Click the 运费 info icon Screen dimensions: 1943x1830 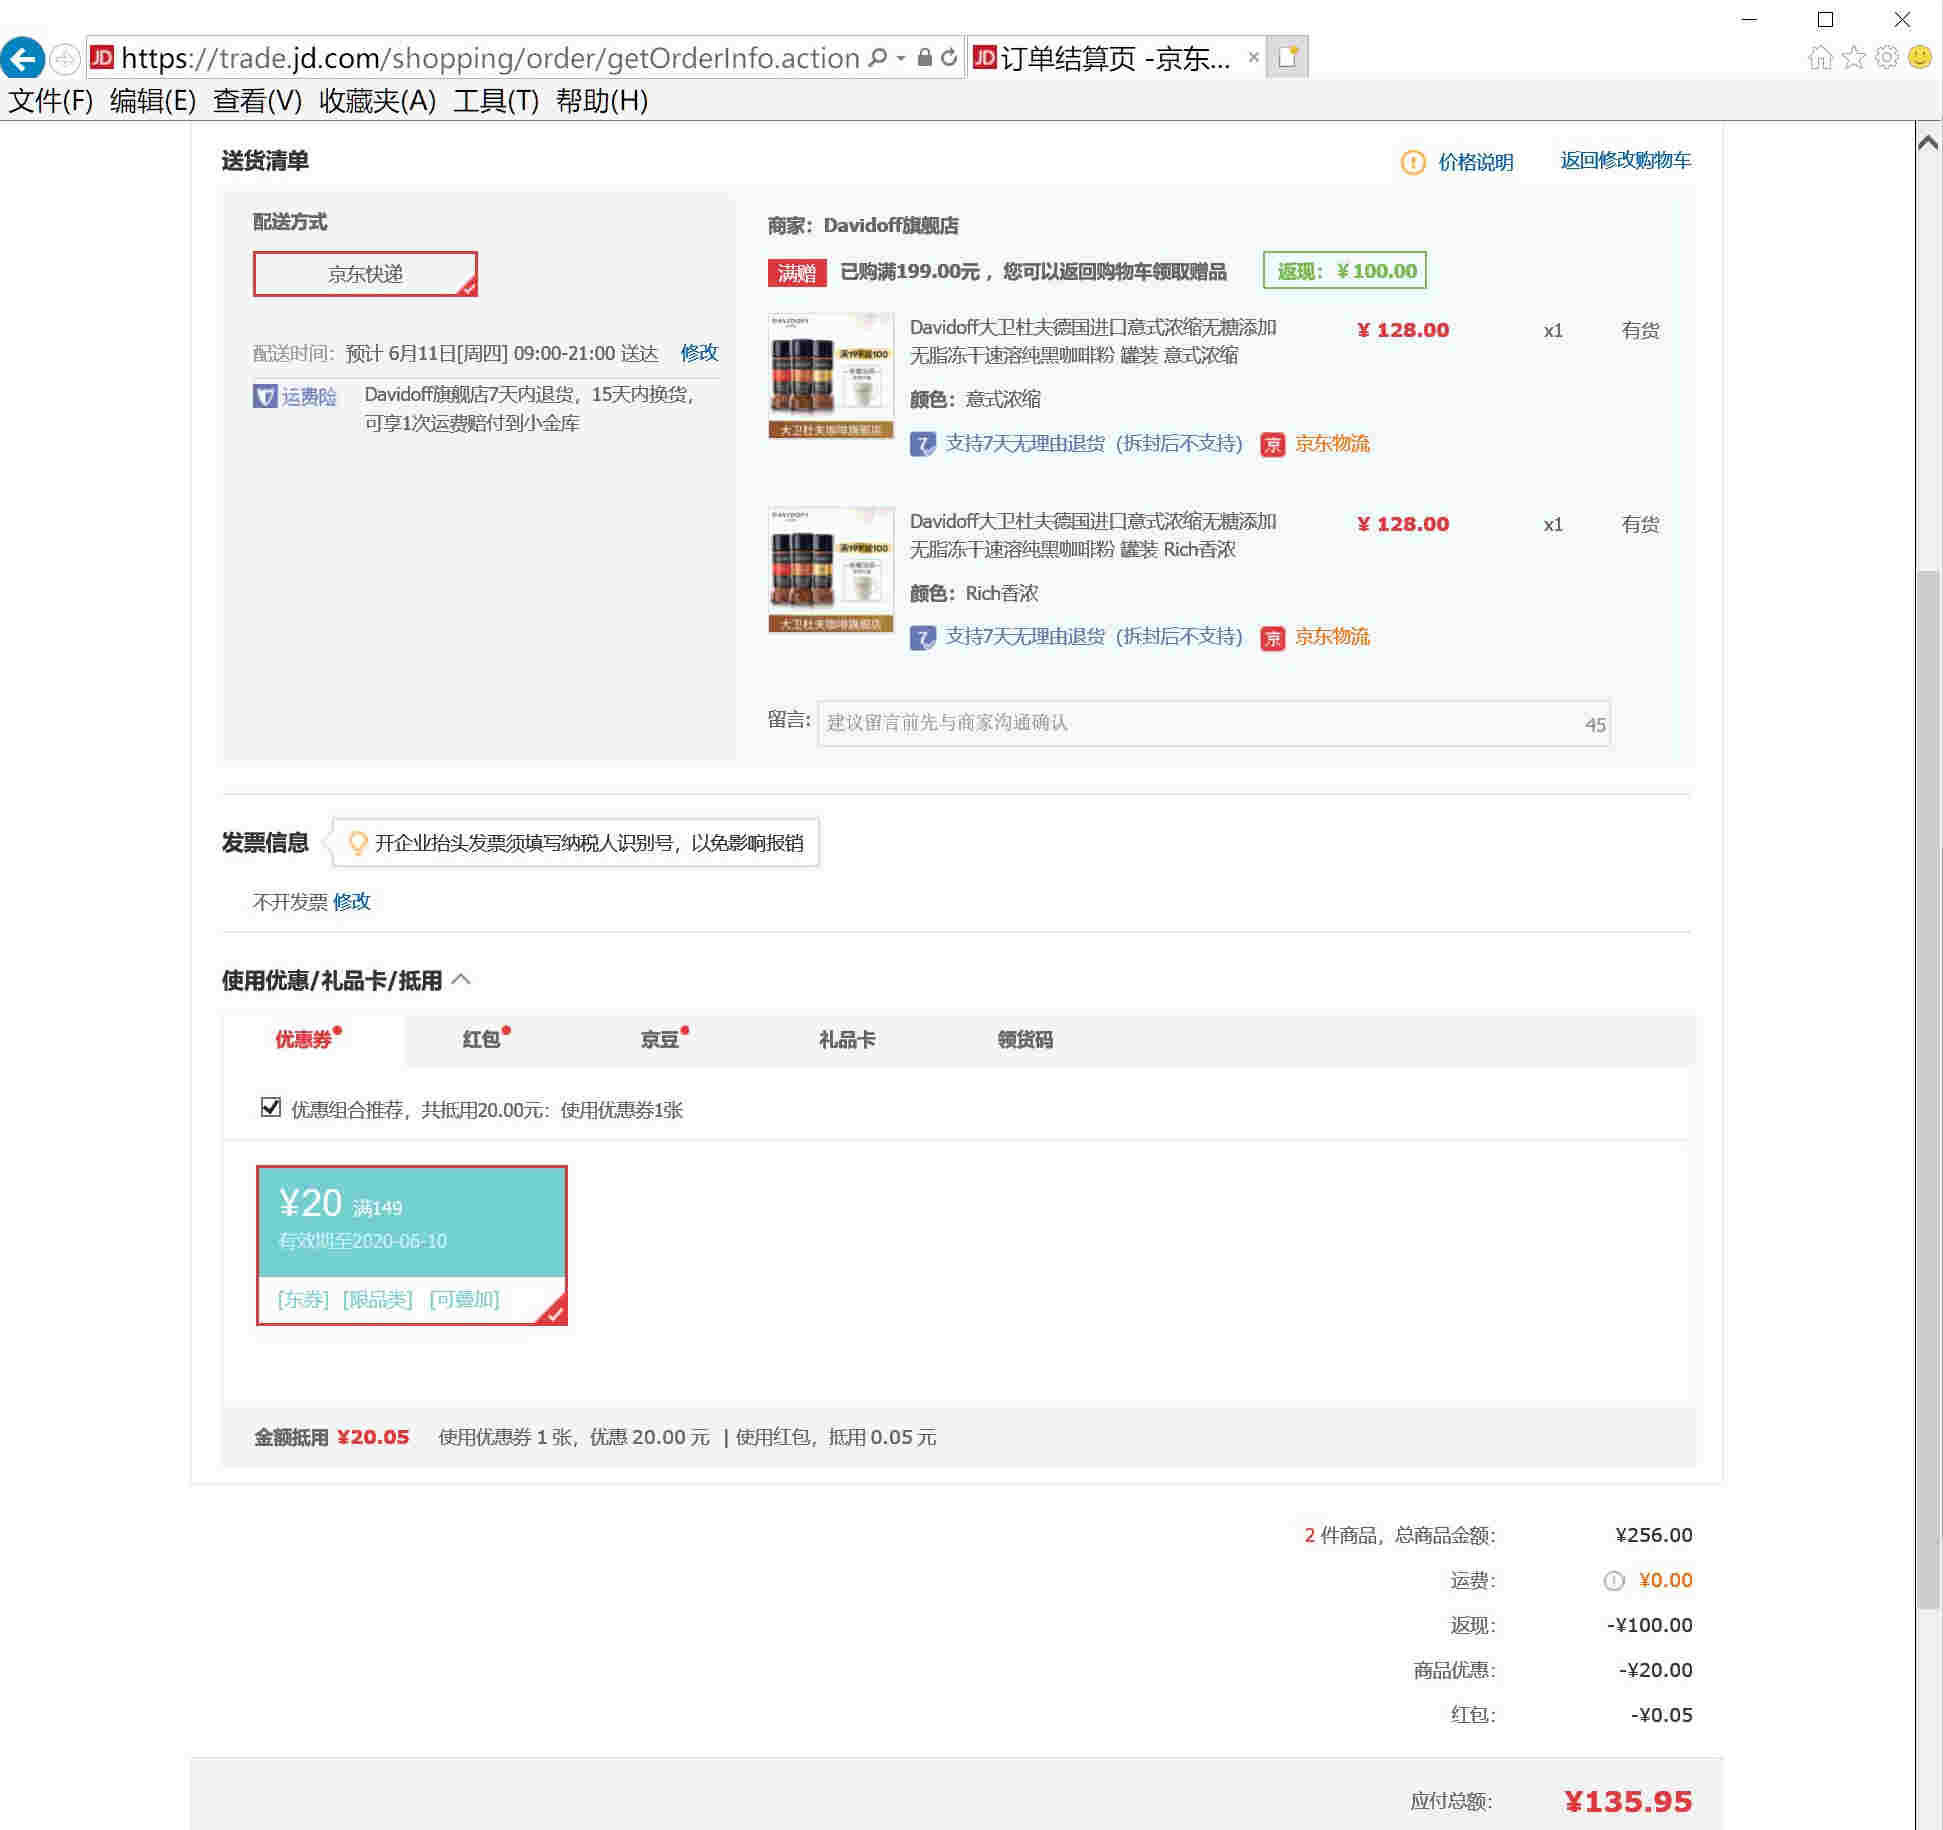coord(1614,1581)
